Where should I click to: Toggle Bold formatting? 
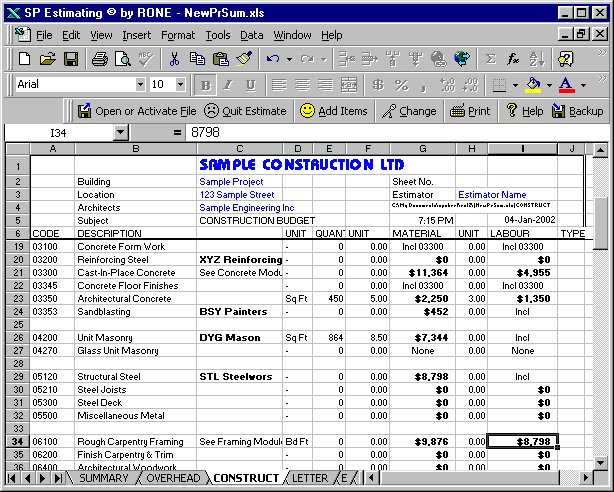click(x=206, y=85)
